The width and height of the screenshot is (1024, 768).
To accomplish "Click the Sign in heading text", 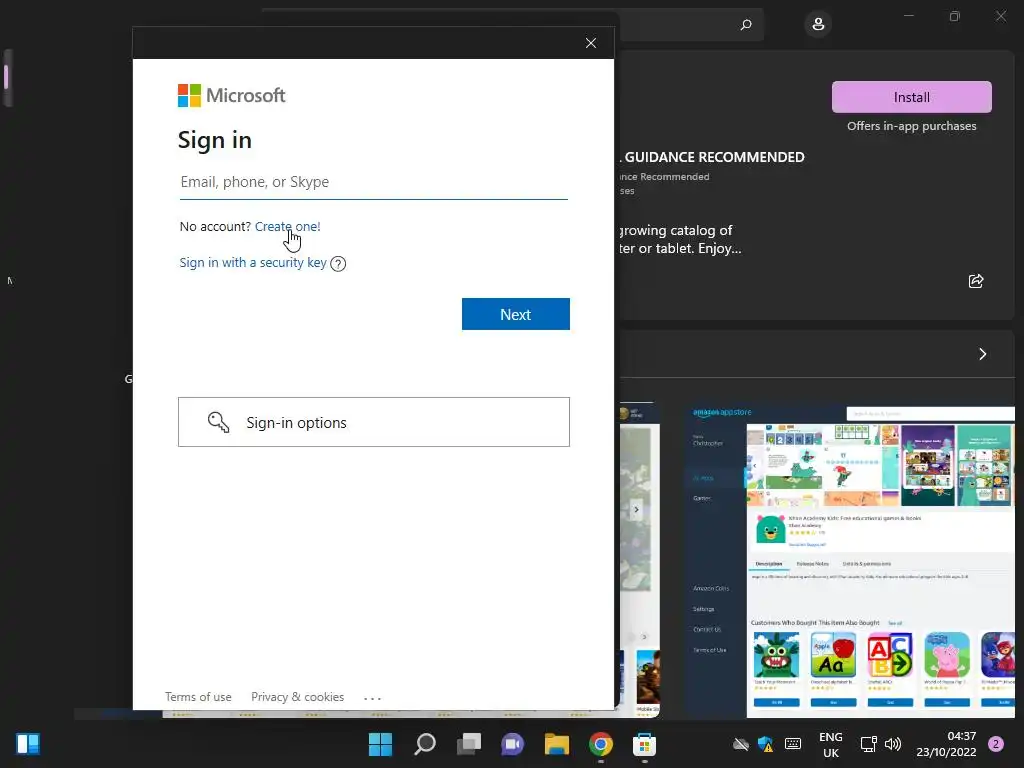I will coord(215,140).
